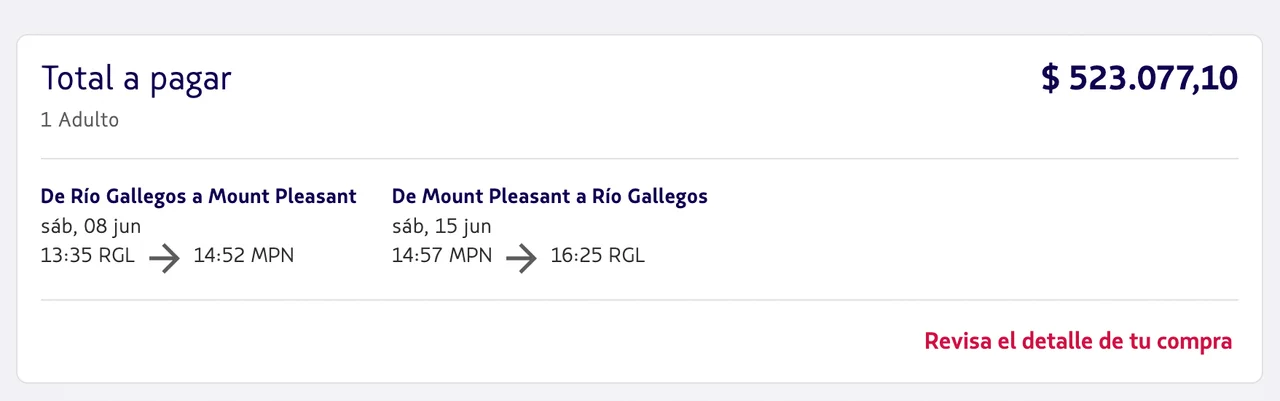Click the Total a pagar heading

pos(136,78)
